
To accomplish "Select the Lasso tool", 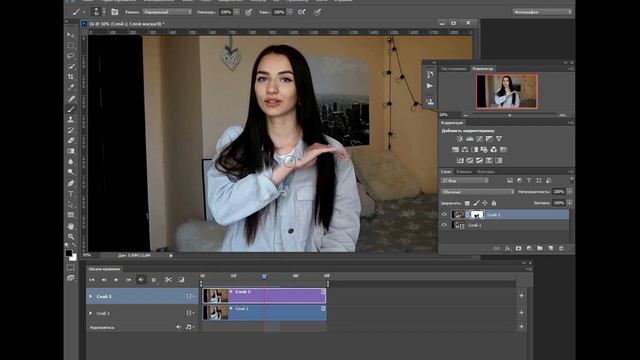I will [71, 56].
